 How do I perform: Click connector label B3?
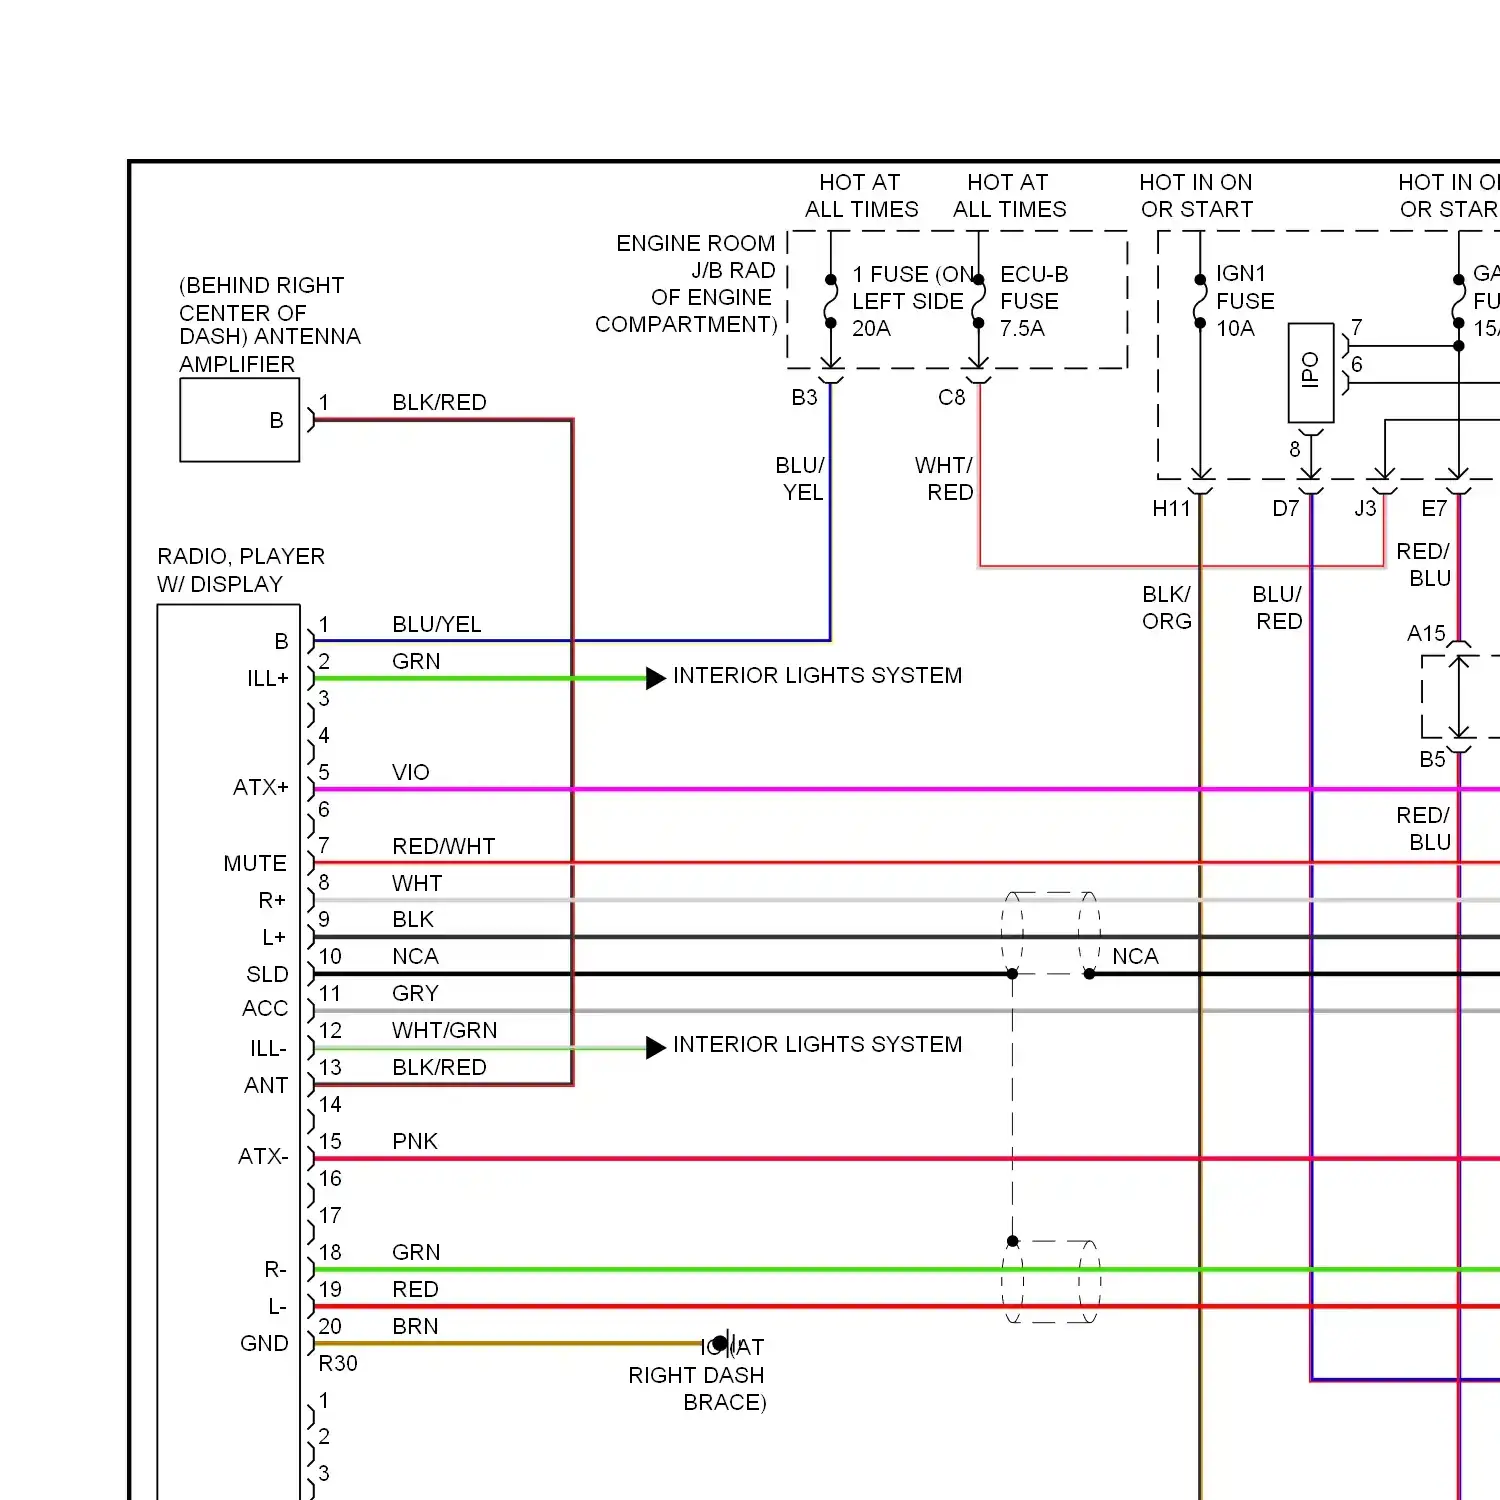(804, 397)
